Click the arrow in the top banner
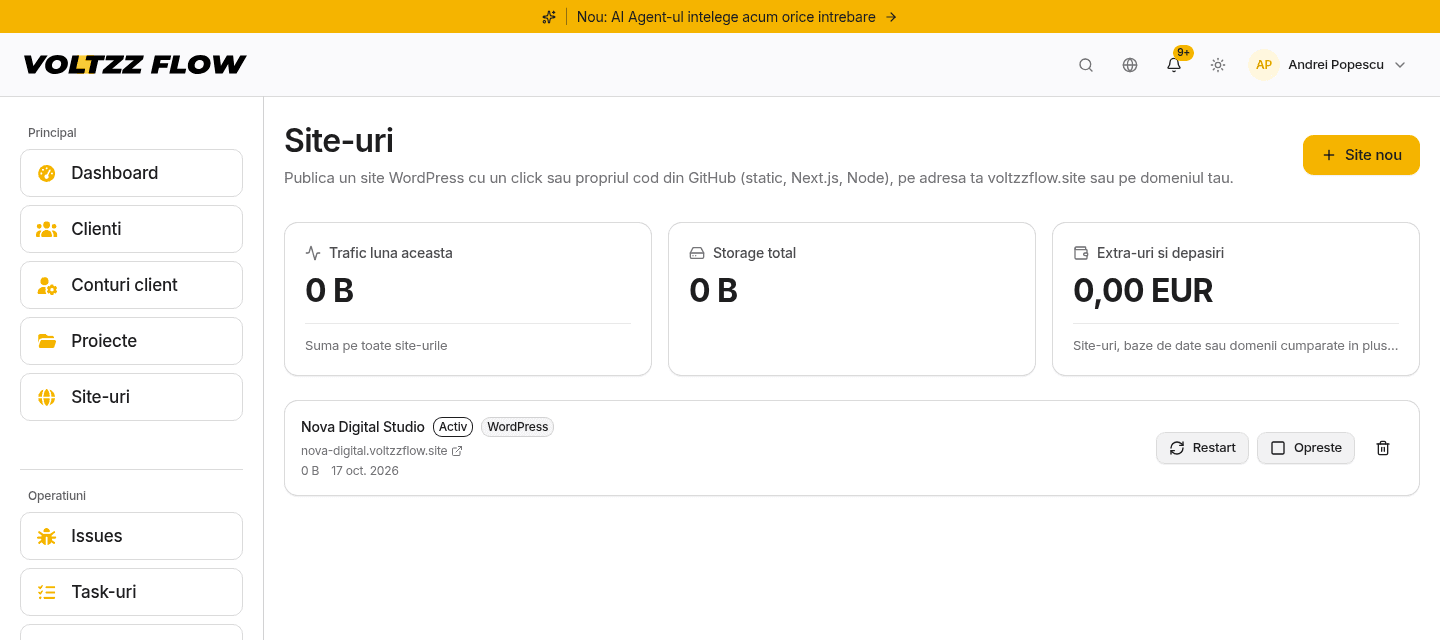This screenshot has height=640, width=1440. 891,17
